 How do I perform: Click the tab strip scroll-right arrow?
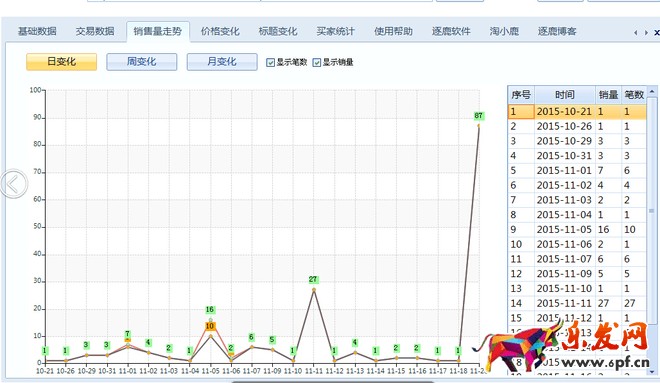[x=646, y=32]
